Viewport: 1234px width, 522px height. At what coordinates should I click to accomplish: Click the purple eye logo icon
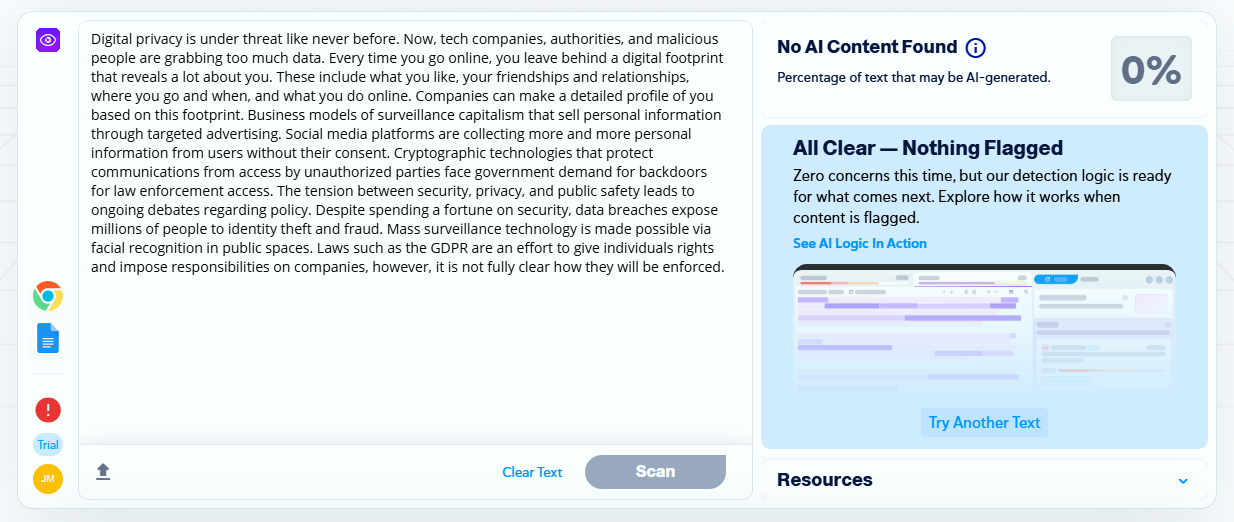(48, 40)
